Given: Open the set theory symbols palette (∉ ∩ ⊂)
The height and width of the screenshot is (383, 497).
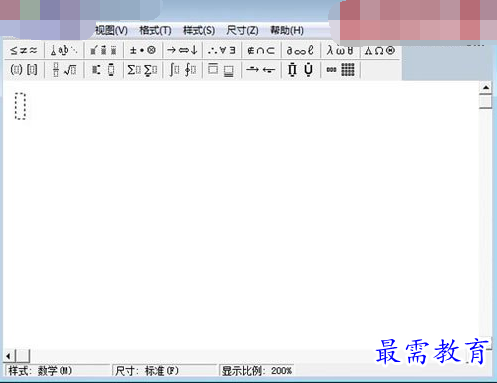Looking at the screenshot, I should click(261, 50).
